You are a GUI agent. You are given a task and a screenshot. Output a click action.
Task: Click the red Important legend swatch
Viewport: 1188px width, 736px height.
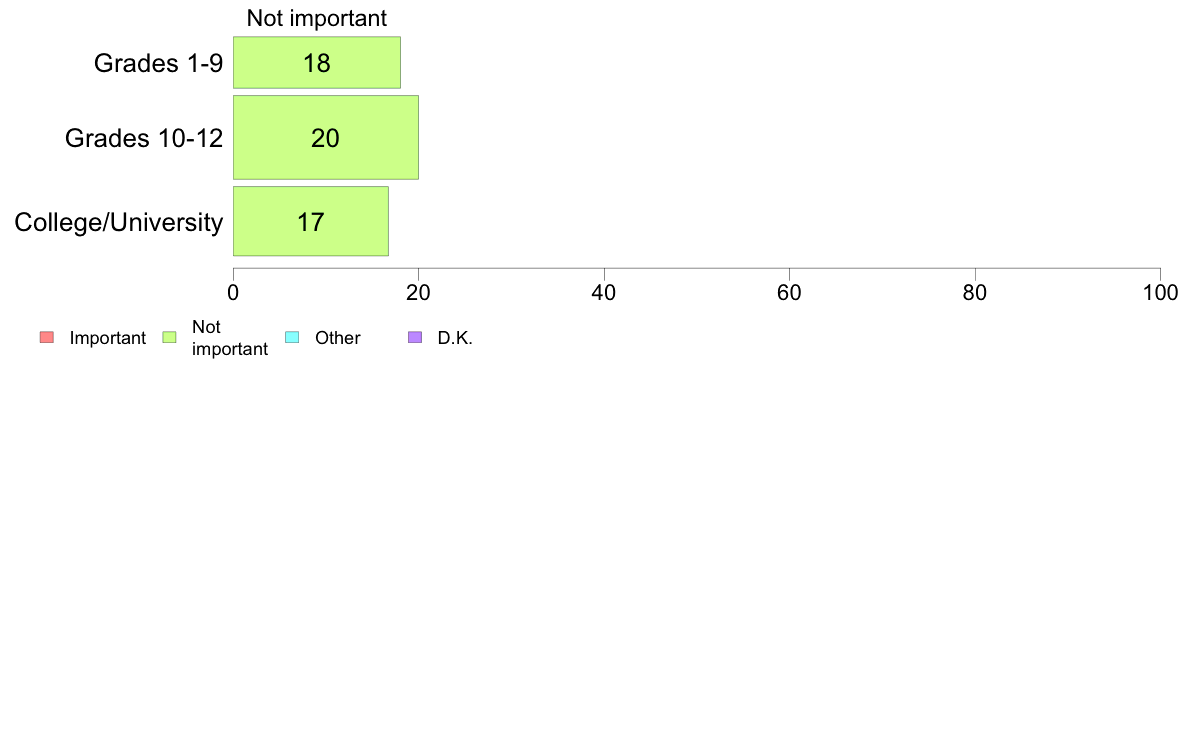[47, 337]
